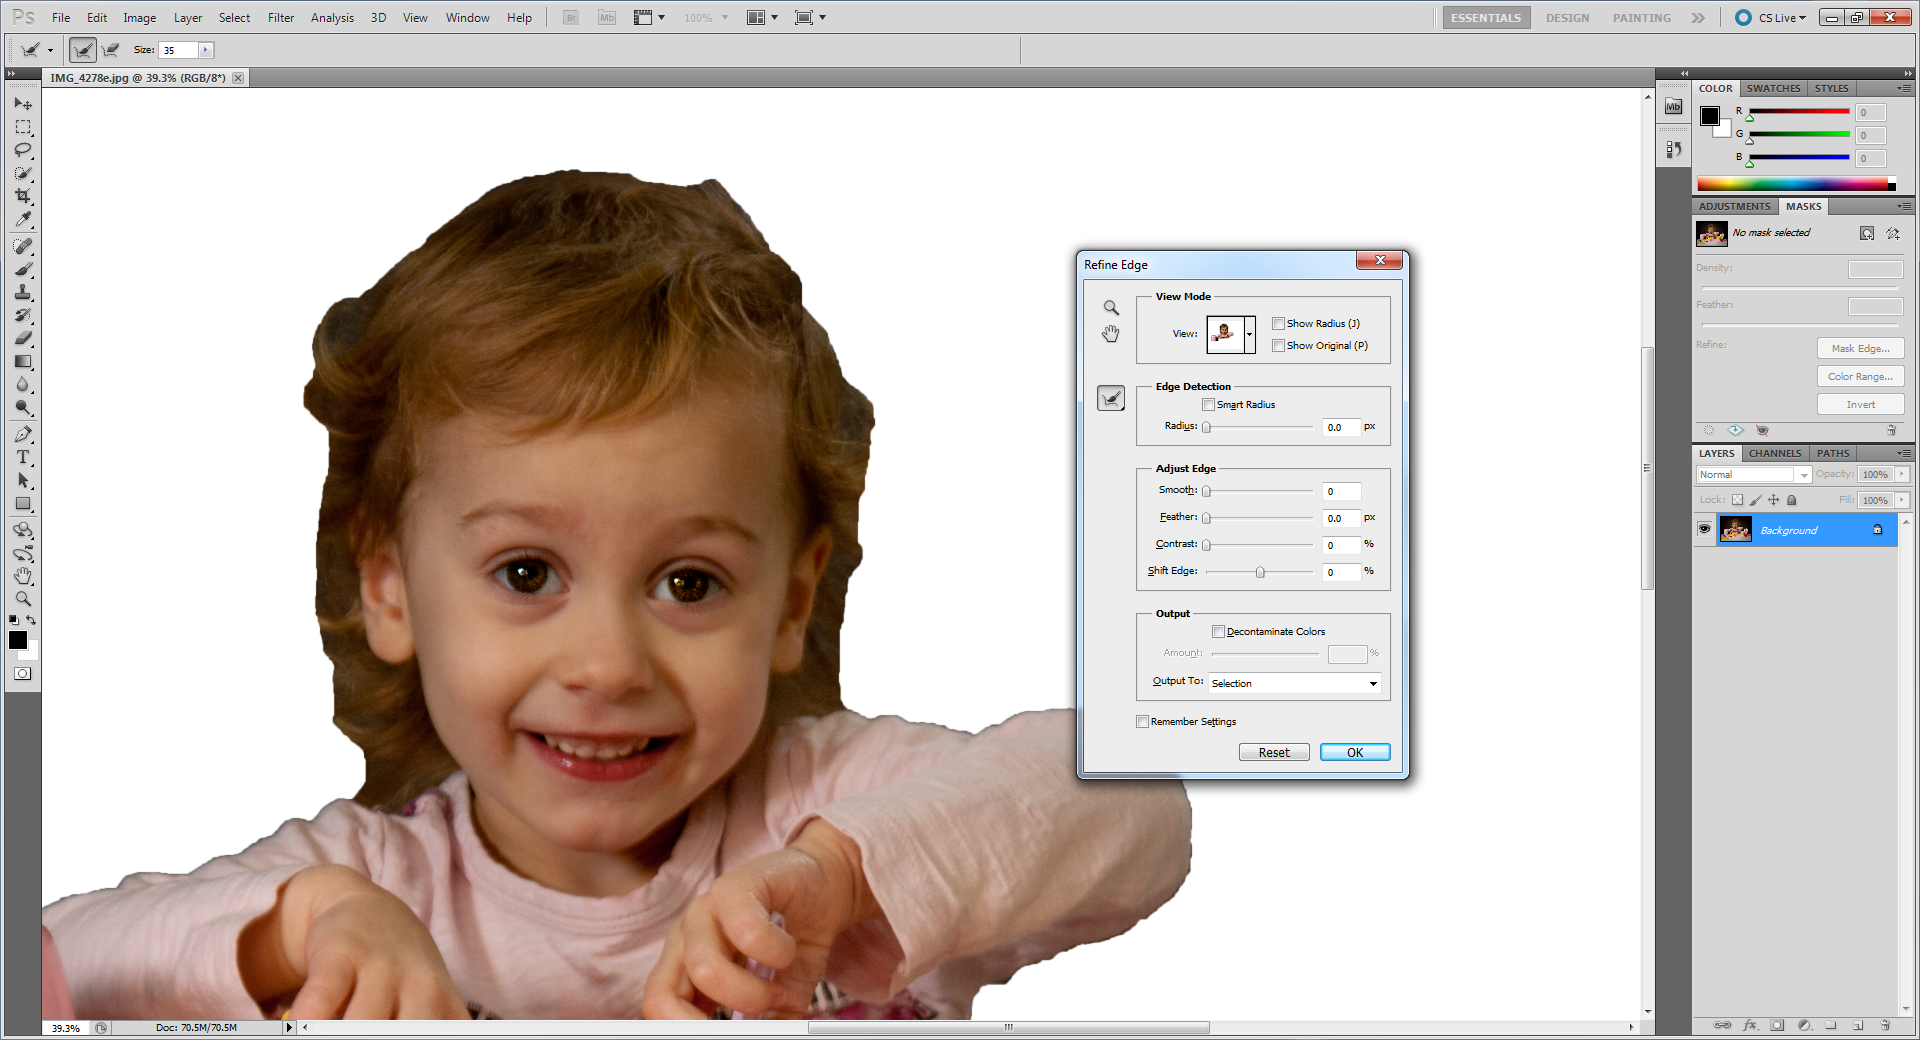Open the Output To dropdown

(1295, 683)
